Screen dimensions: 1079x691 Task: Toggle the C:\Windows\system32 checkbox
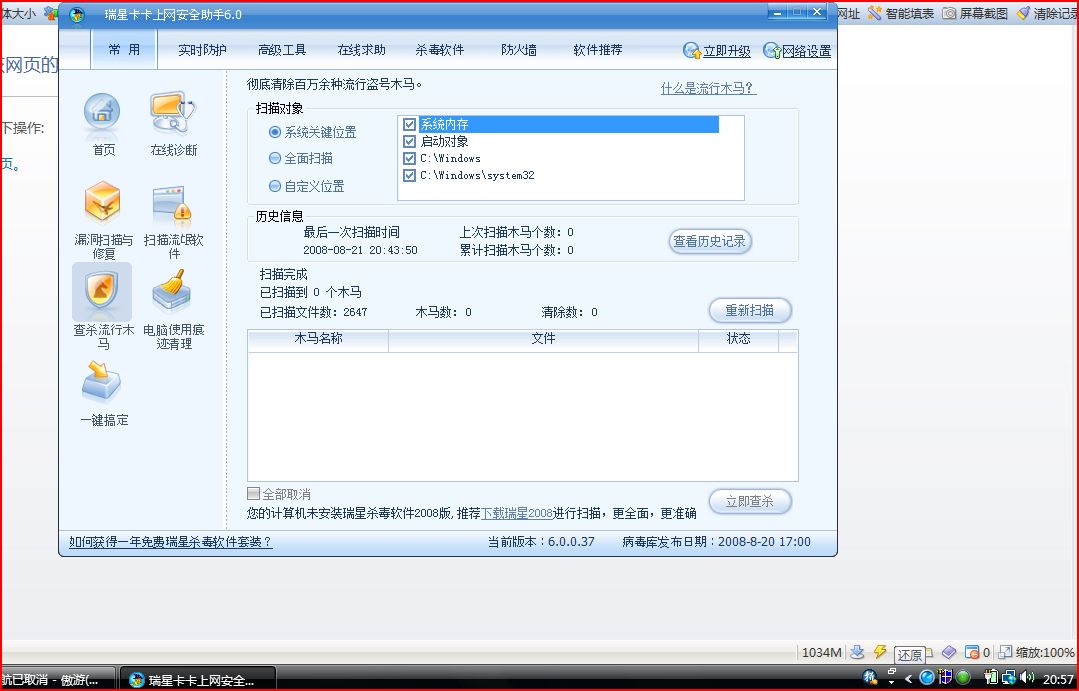point(409,176)
